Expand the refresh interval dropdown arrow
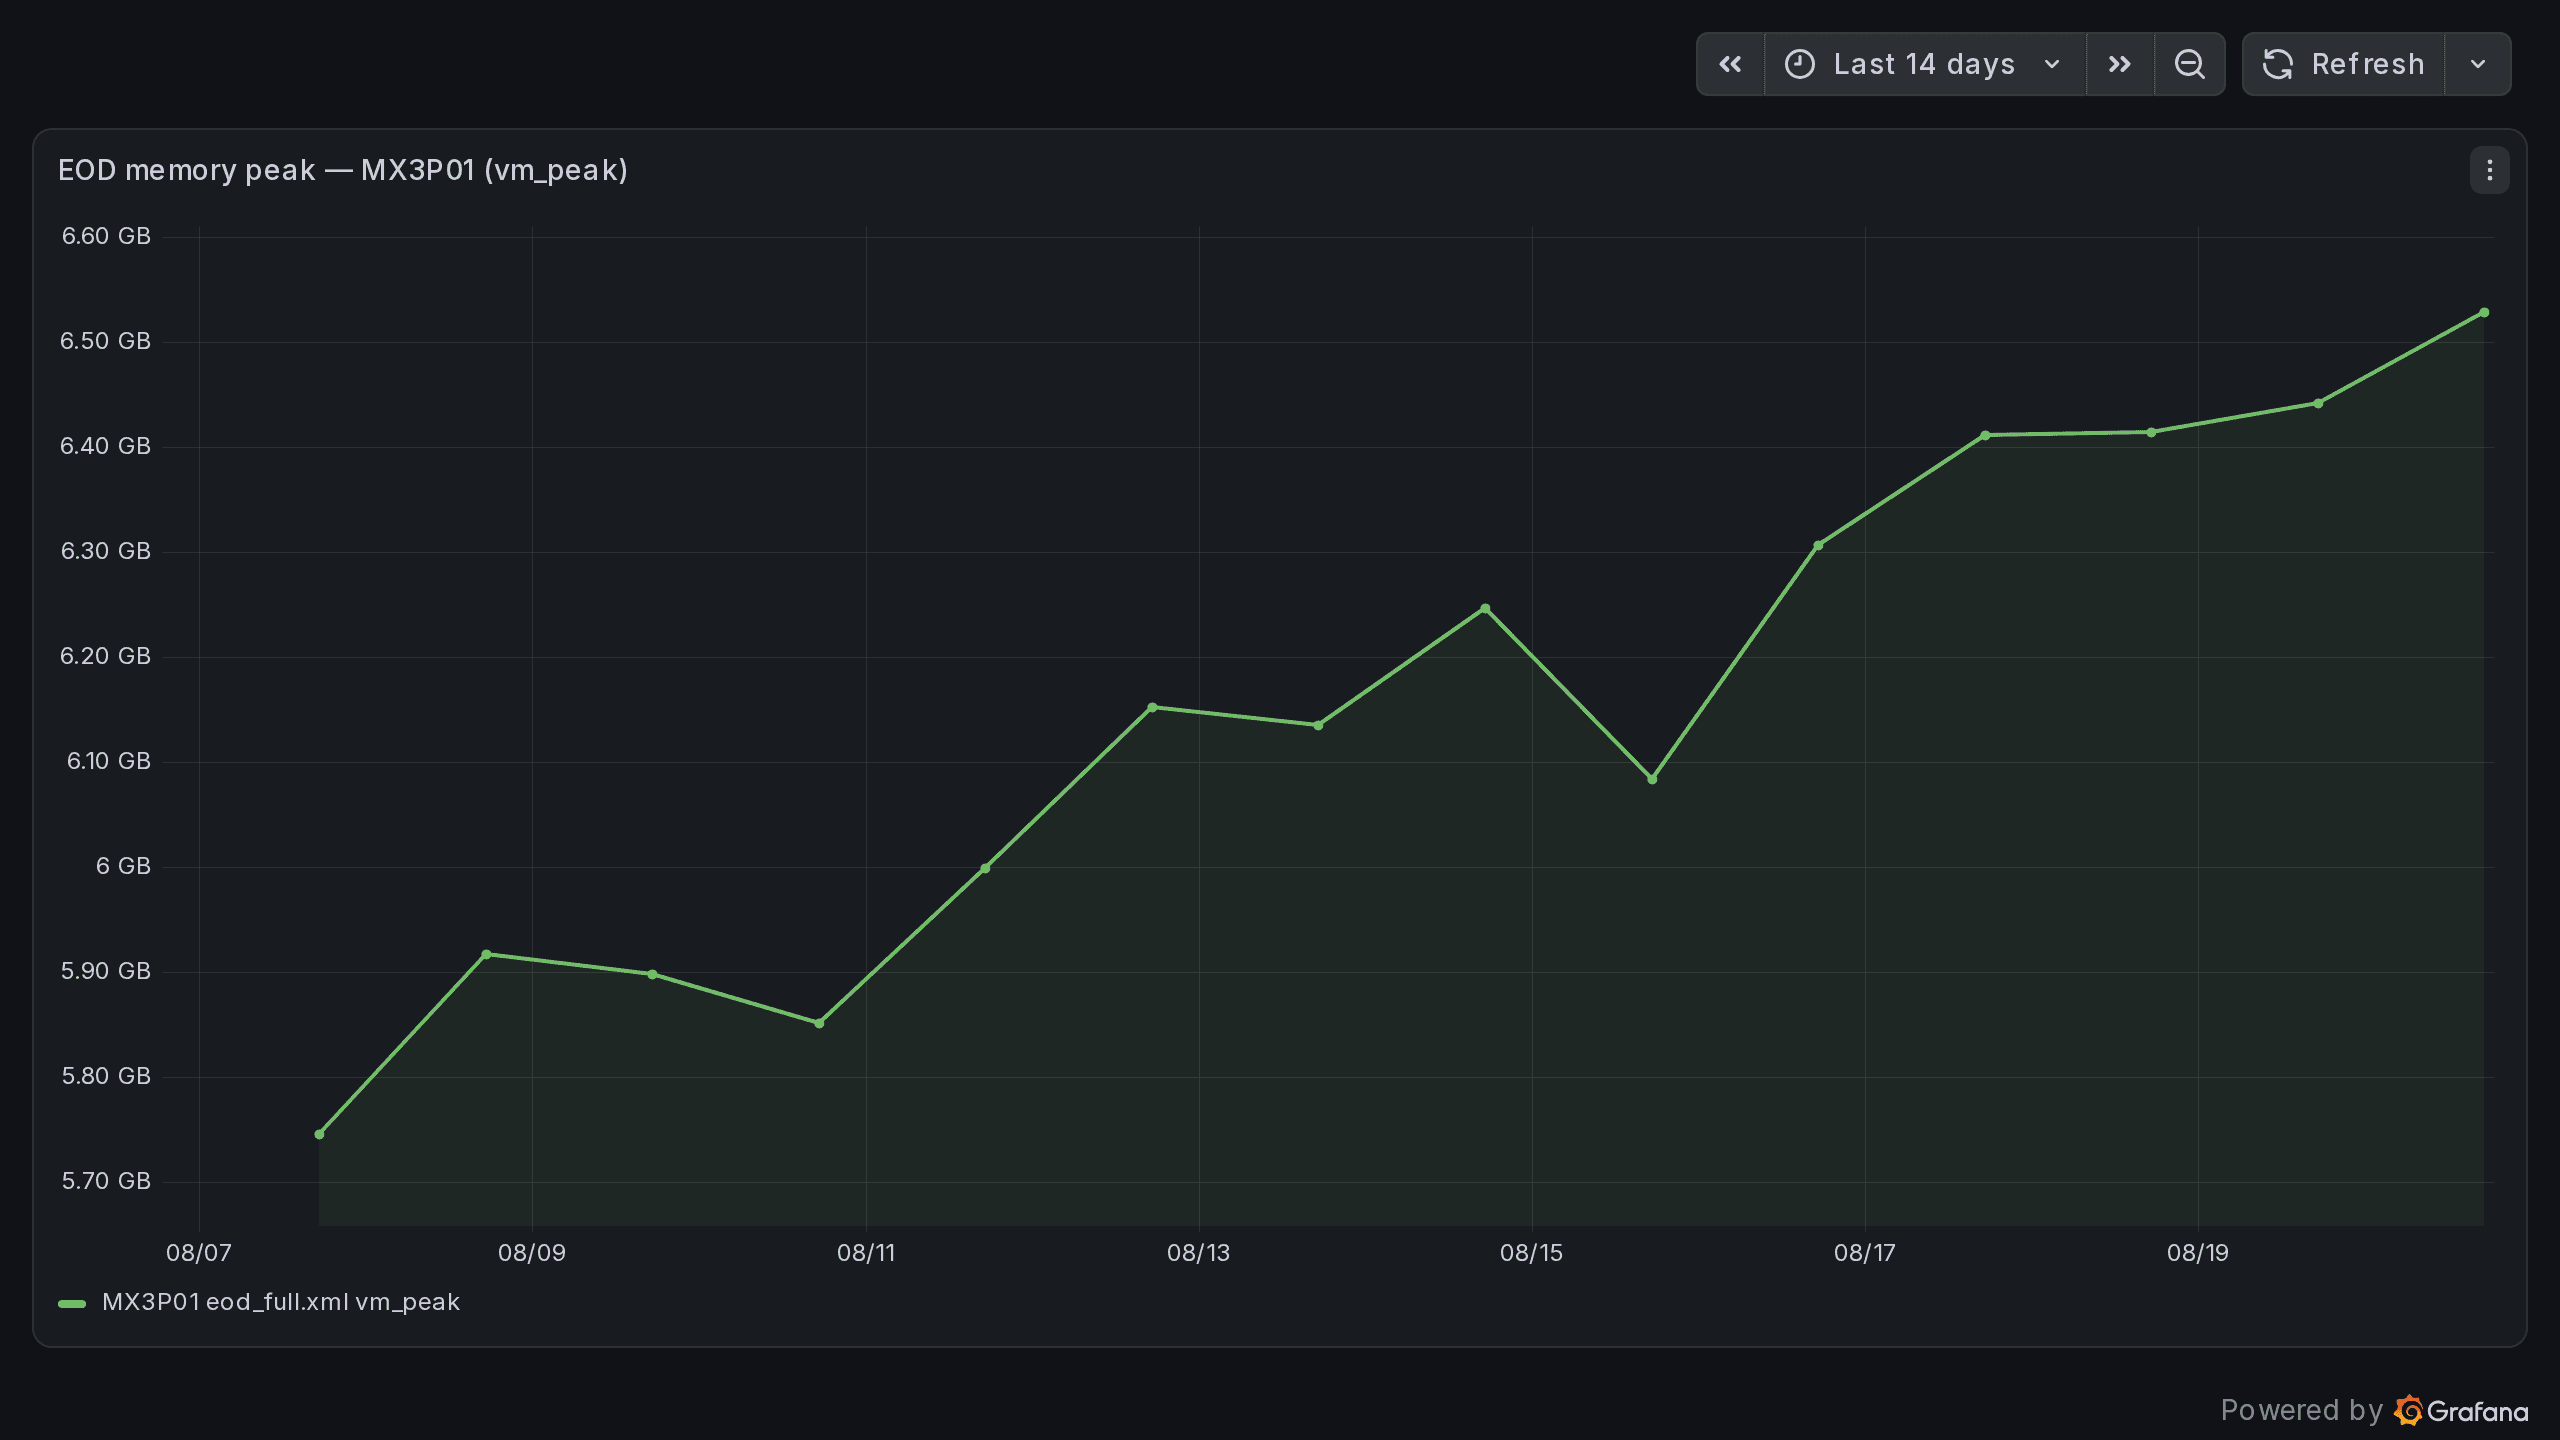The height and width of the screenshot is (1440, 2560). tap(2478, 64)
